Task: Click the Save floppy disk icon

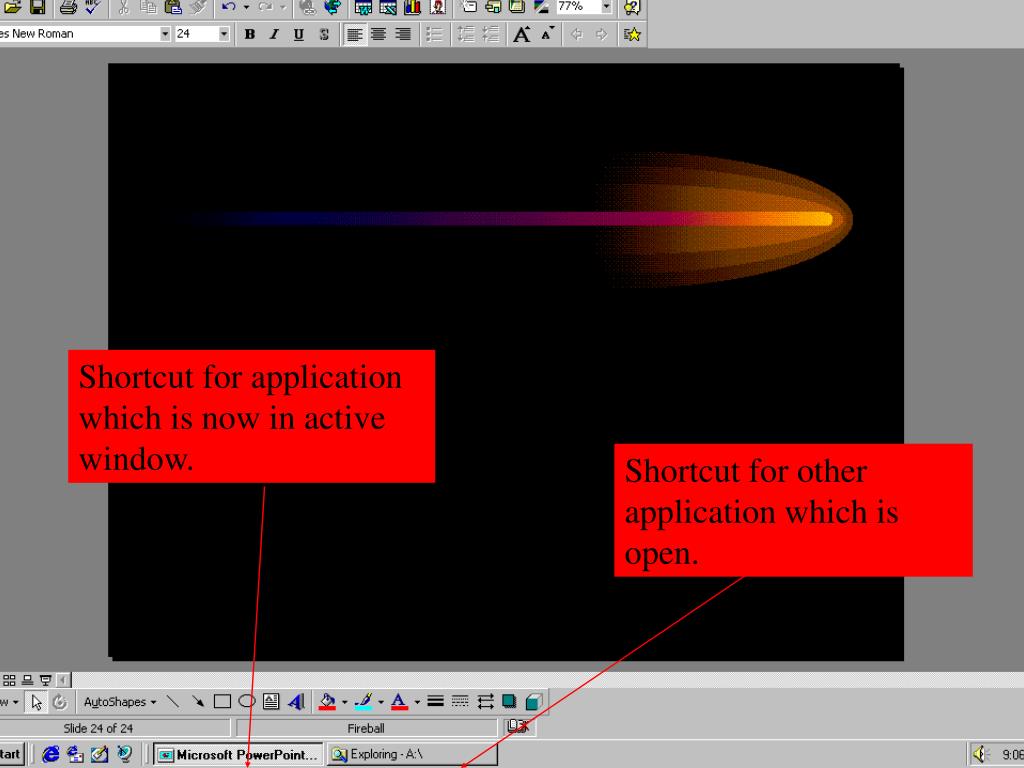Action: tap(37, 8)
